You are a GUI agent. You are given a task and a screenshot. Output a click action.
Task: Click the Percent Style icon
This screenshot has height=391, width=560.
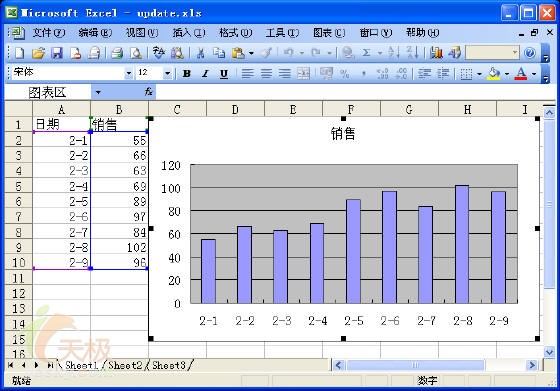pos(345,74)
